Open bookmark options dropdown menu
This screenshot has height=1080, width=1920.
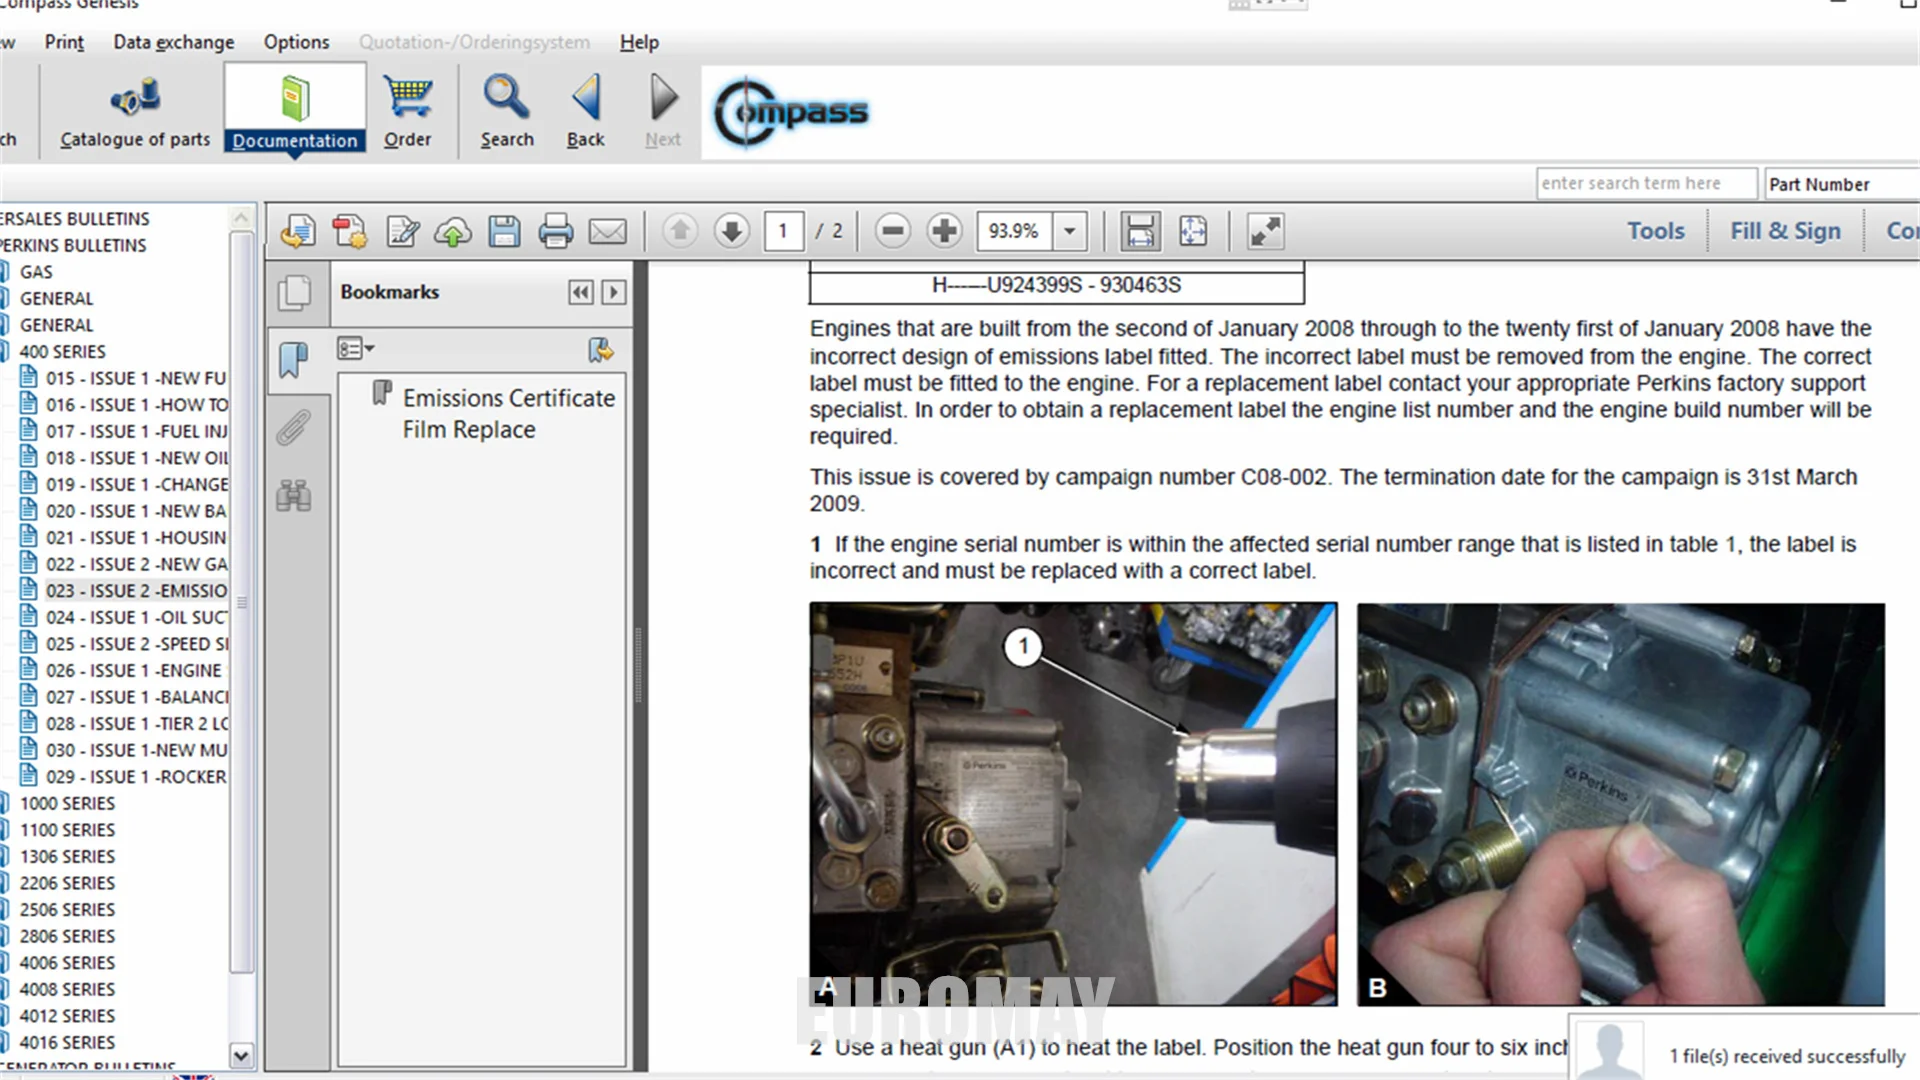(355, 349)
